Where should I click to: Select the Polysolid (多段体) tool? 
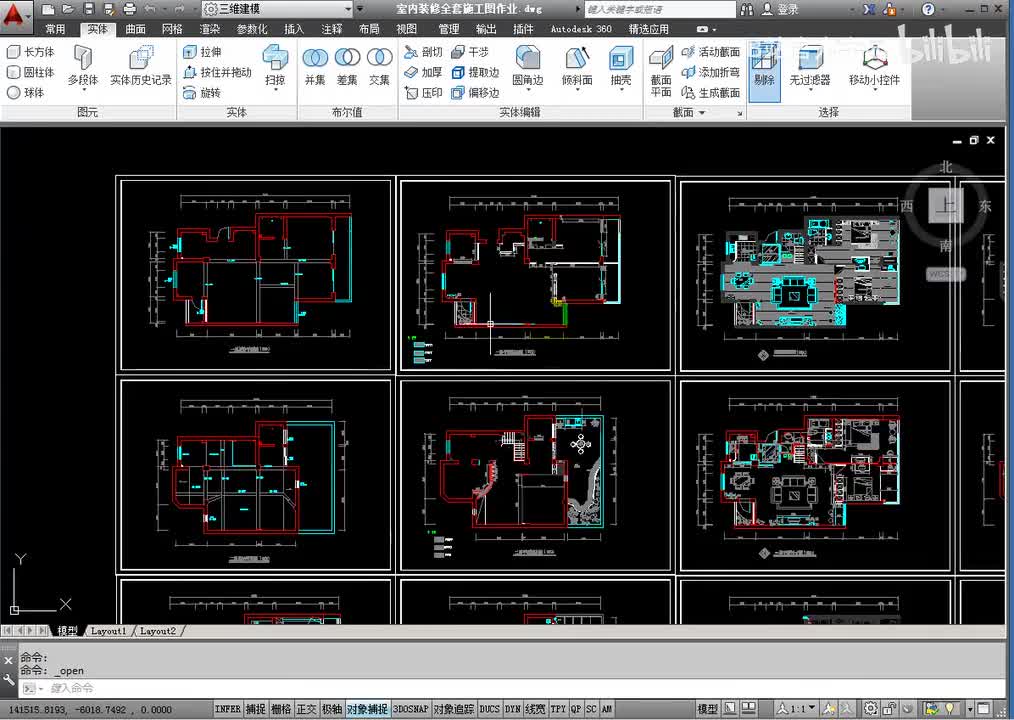83,66
